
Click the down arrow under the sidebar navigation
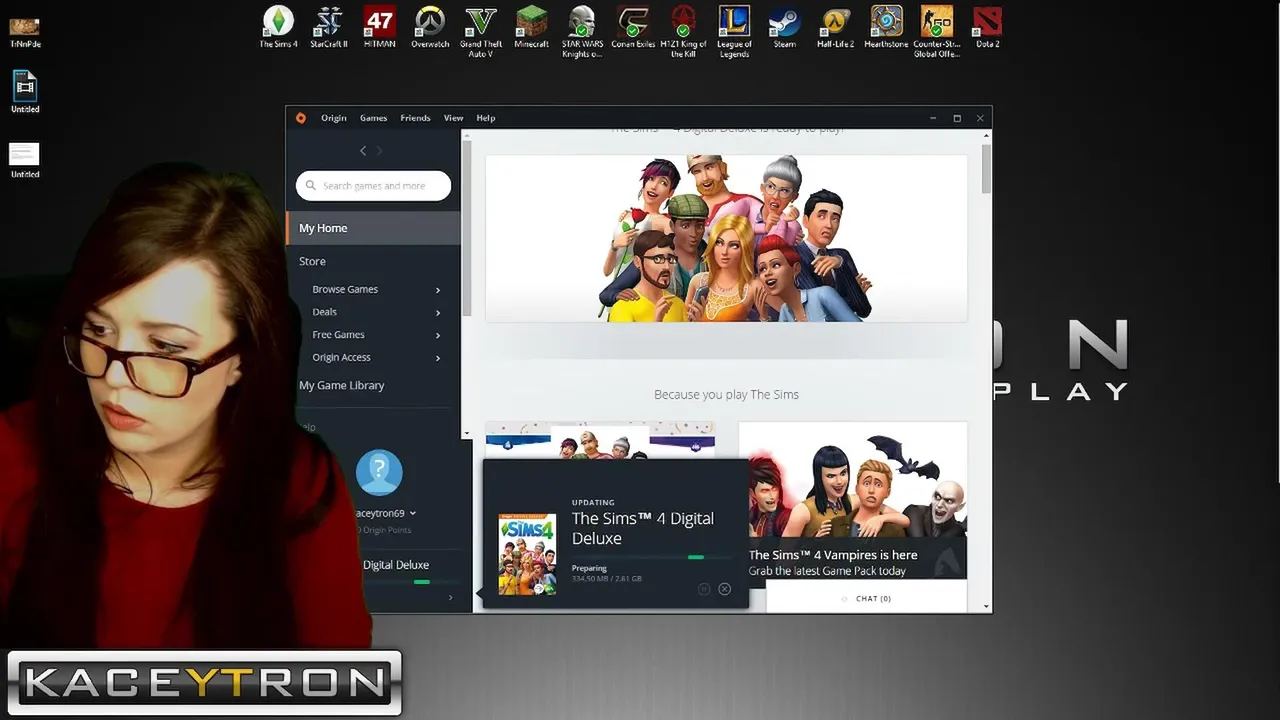click(466, 434)
